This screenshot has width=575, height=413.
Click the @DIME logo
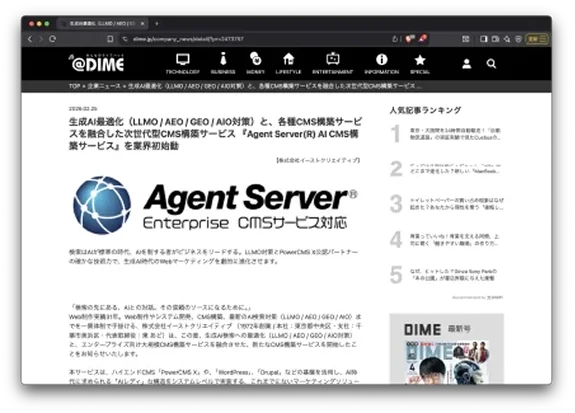pos(96,63)
